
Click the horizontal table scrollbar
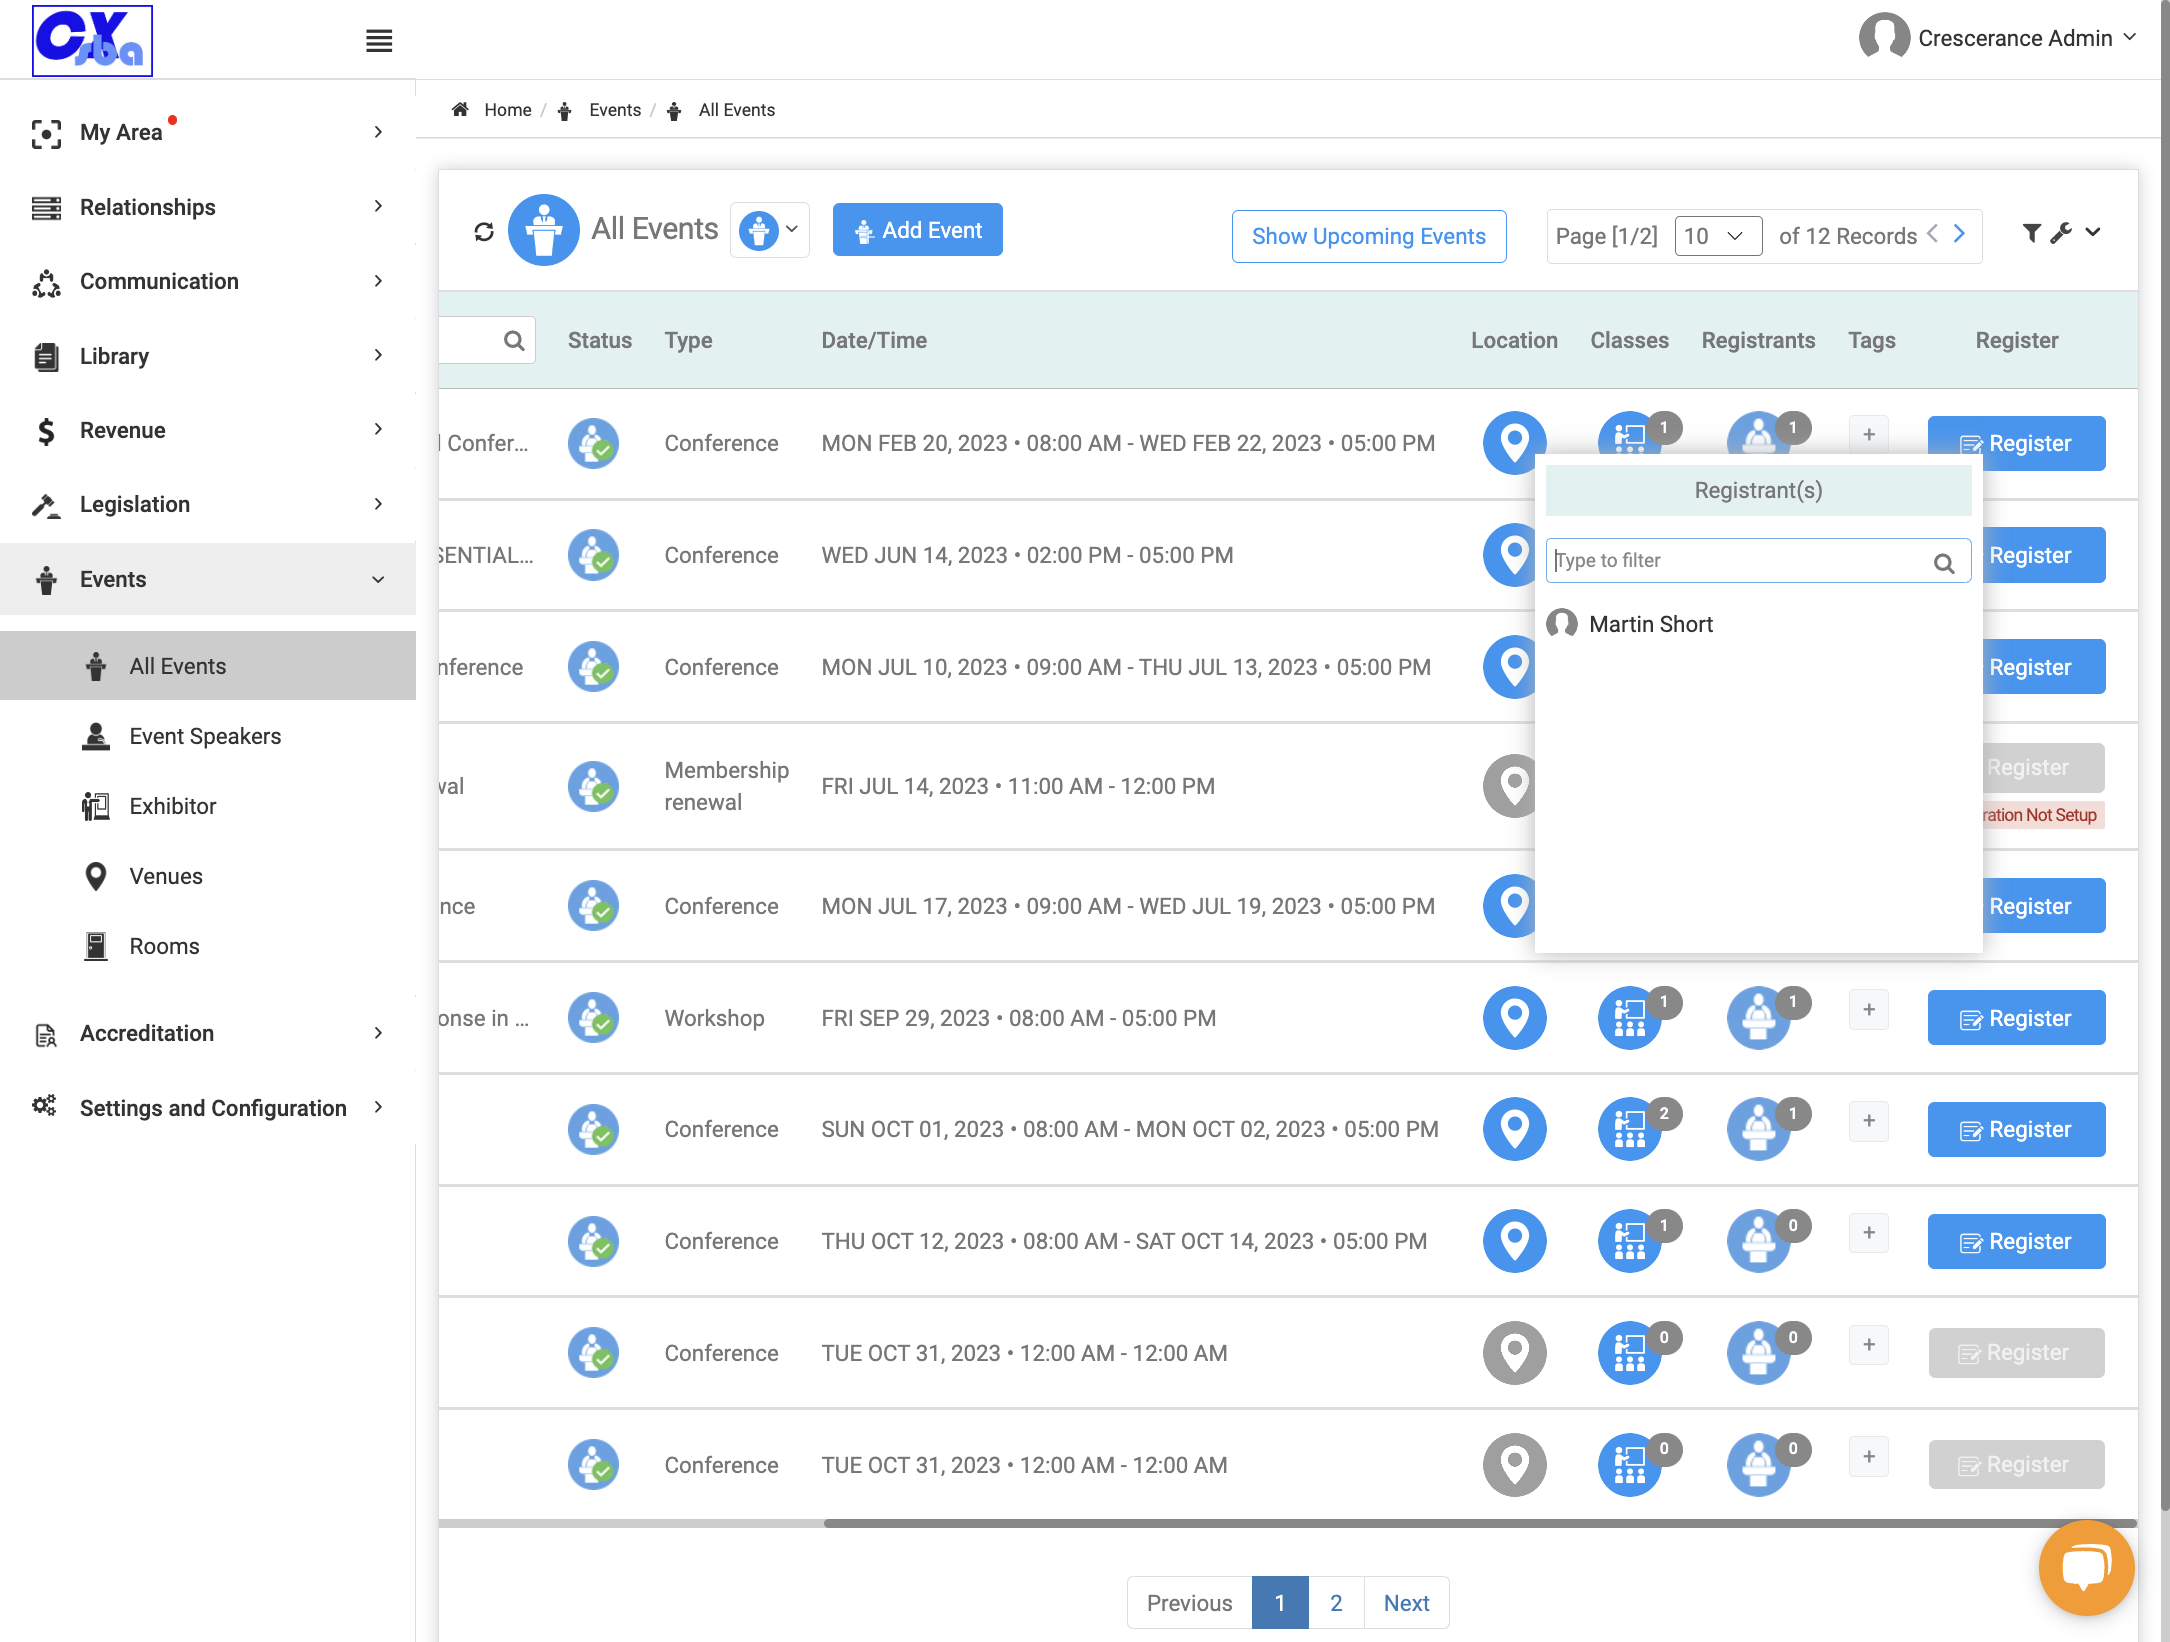[x=1479, y=1524]
